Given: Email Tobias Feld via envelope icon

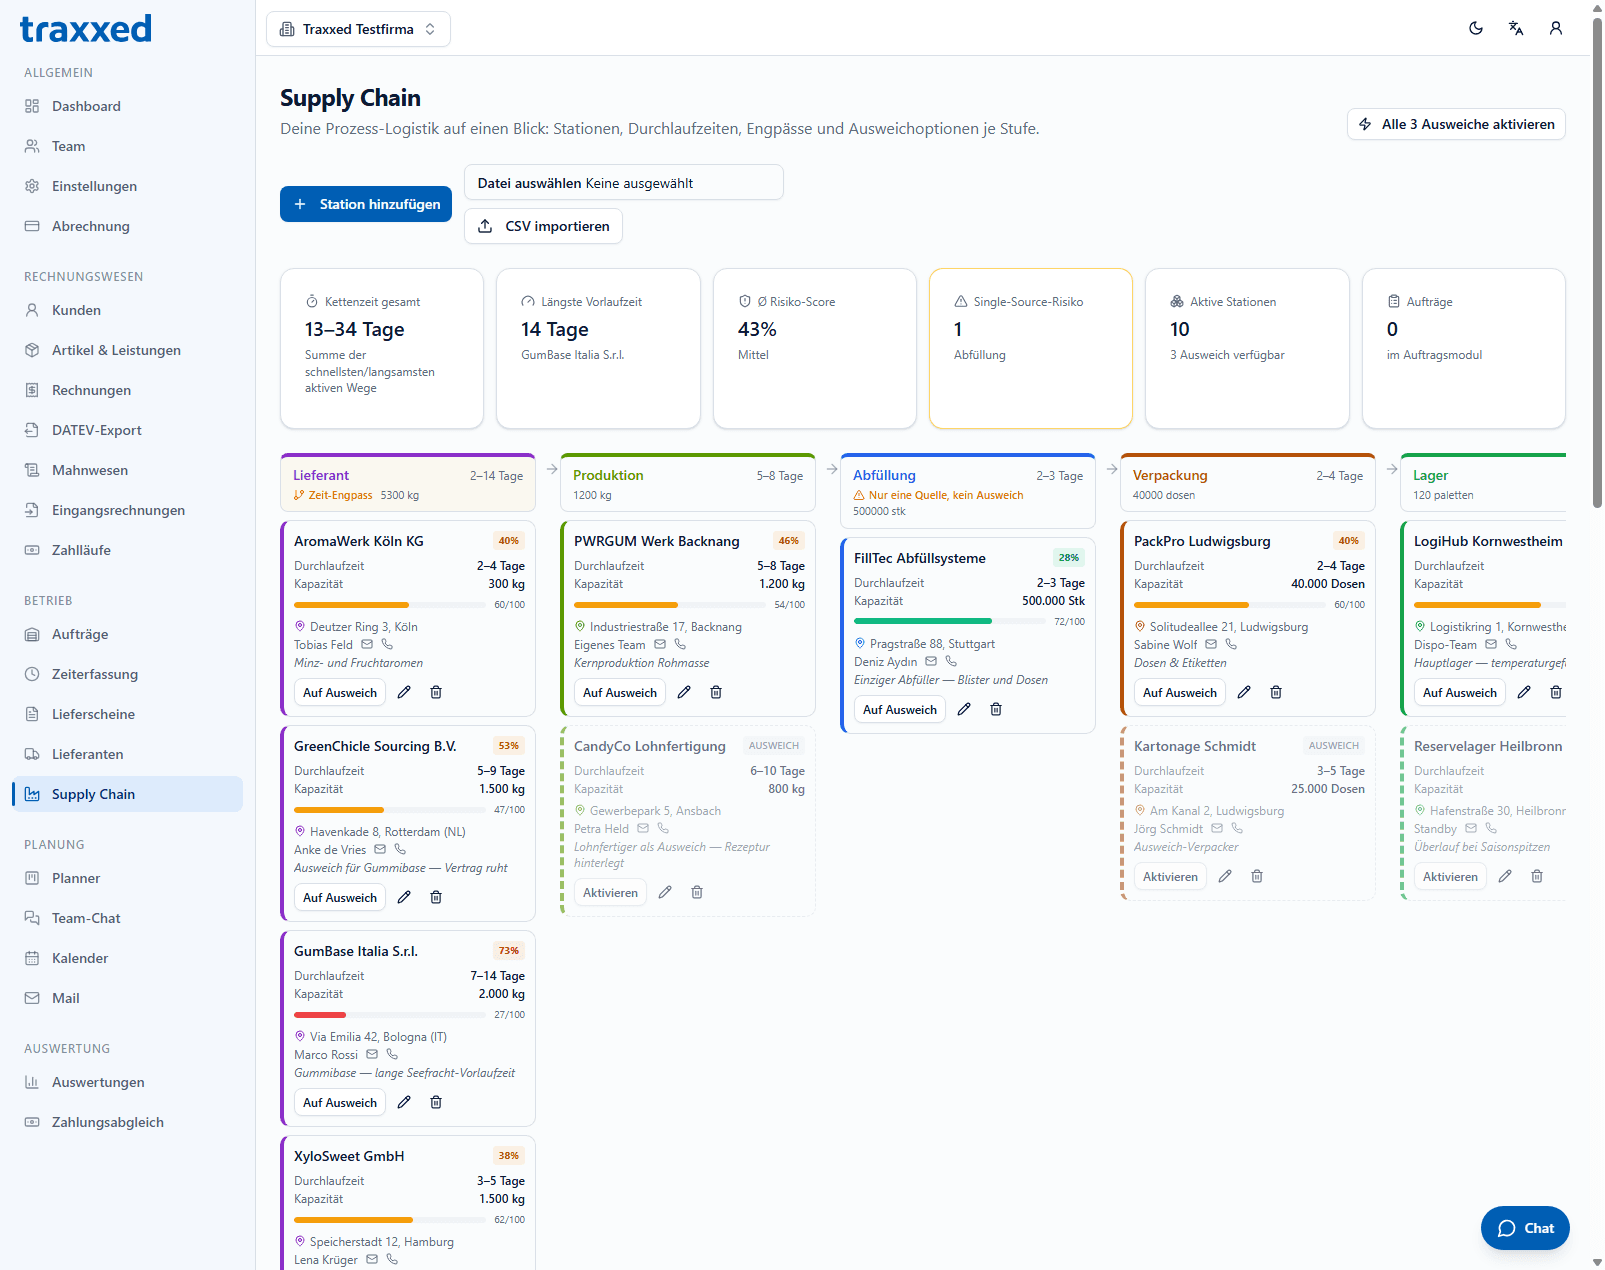Looking at the screenshot, I should [367, 645].
